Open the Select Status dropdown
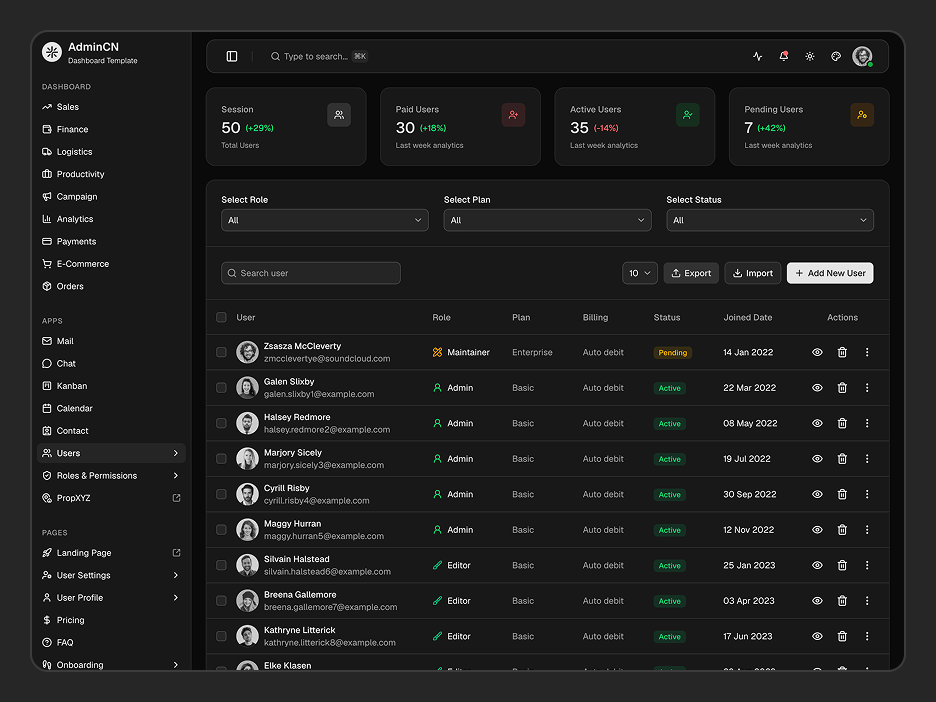Viewport: 936px width, 702px height. (770, 220)
